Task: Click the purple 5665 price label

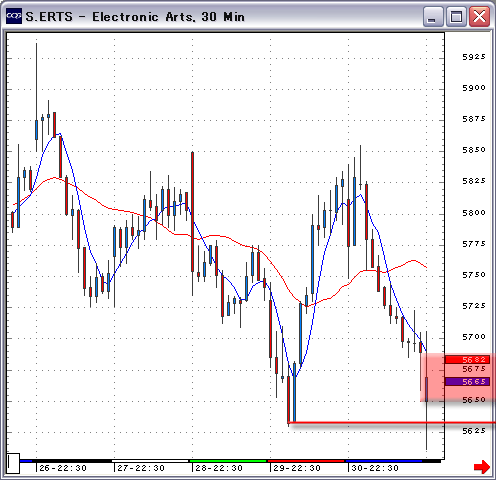Action: pos(467,382)
